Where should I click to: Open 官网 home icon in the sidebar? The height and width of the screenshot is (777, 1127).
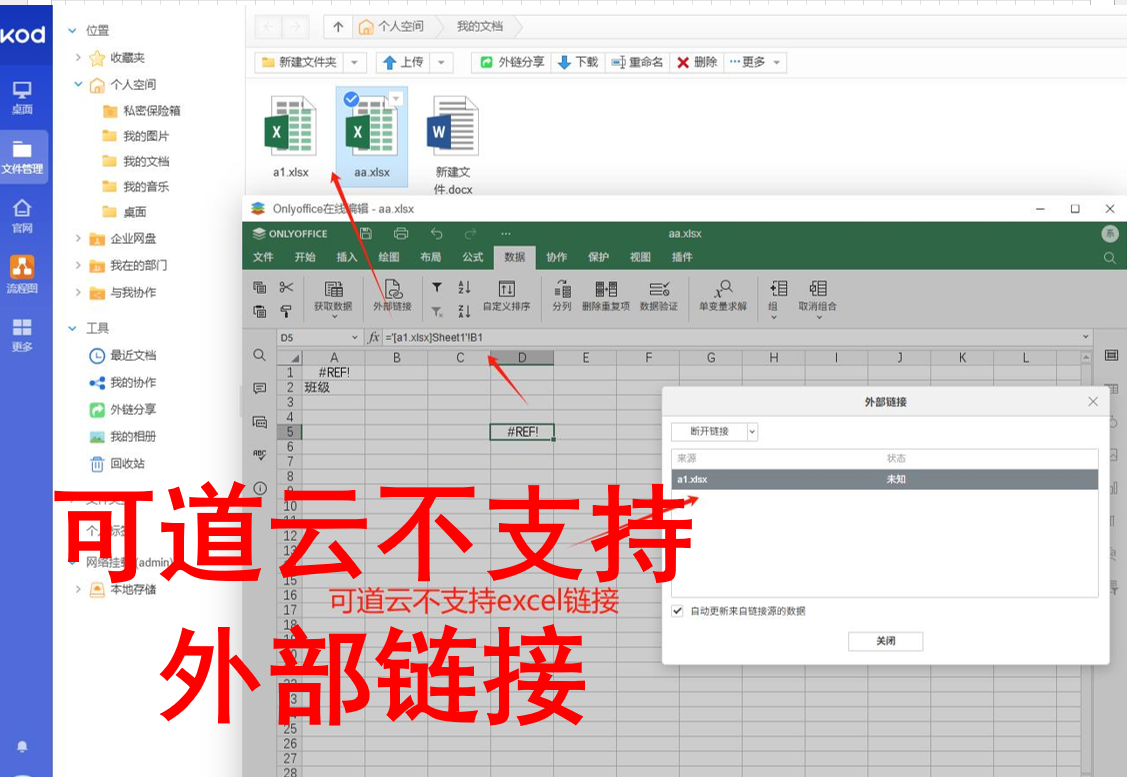tap(22, 216)
